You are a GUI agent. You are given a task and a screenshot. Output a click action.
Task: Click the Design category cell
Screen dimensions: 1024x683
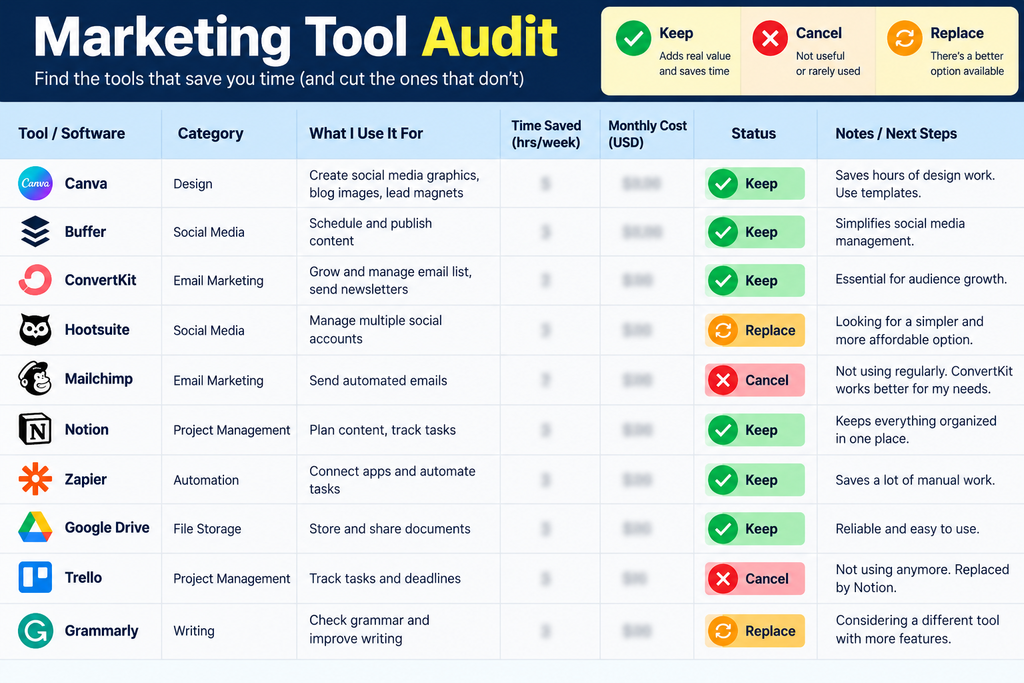pyautogui.click(x=193, y=184)
